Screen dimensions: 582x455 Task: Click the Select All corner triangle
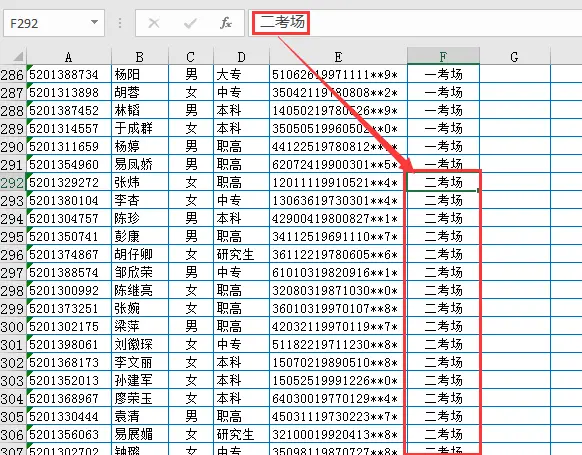coord(18,57)
